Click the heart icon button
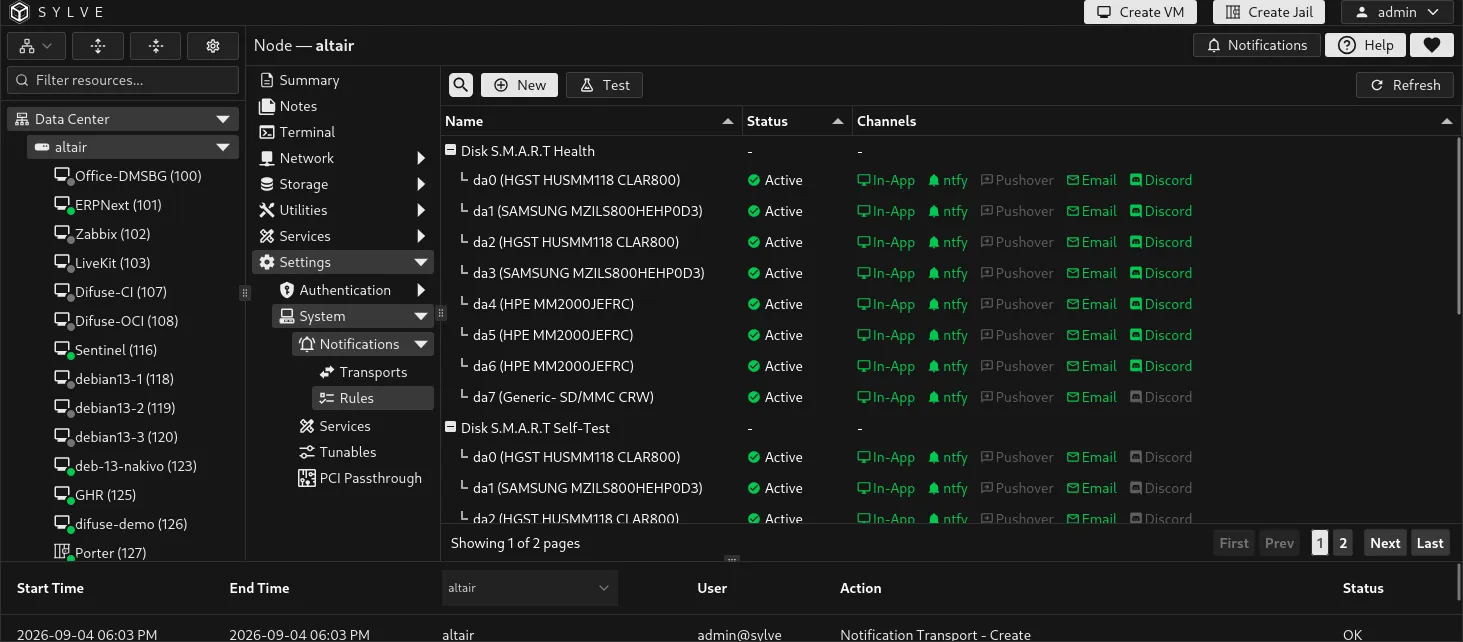 (x=1432, y=45)
